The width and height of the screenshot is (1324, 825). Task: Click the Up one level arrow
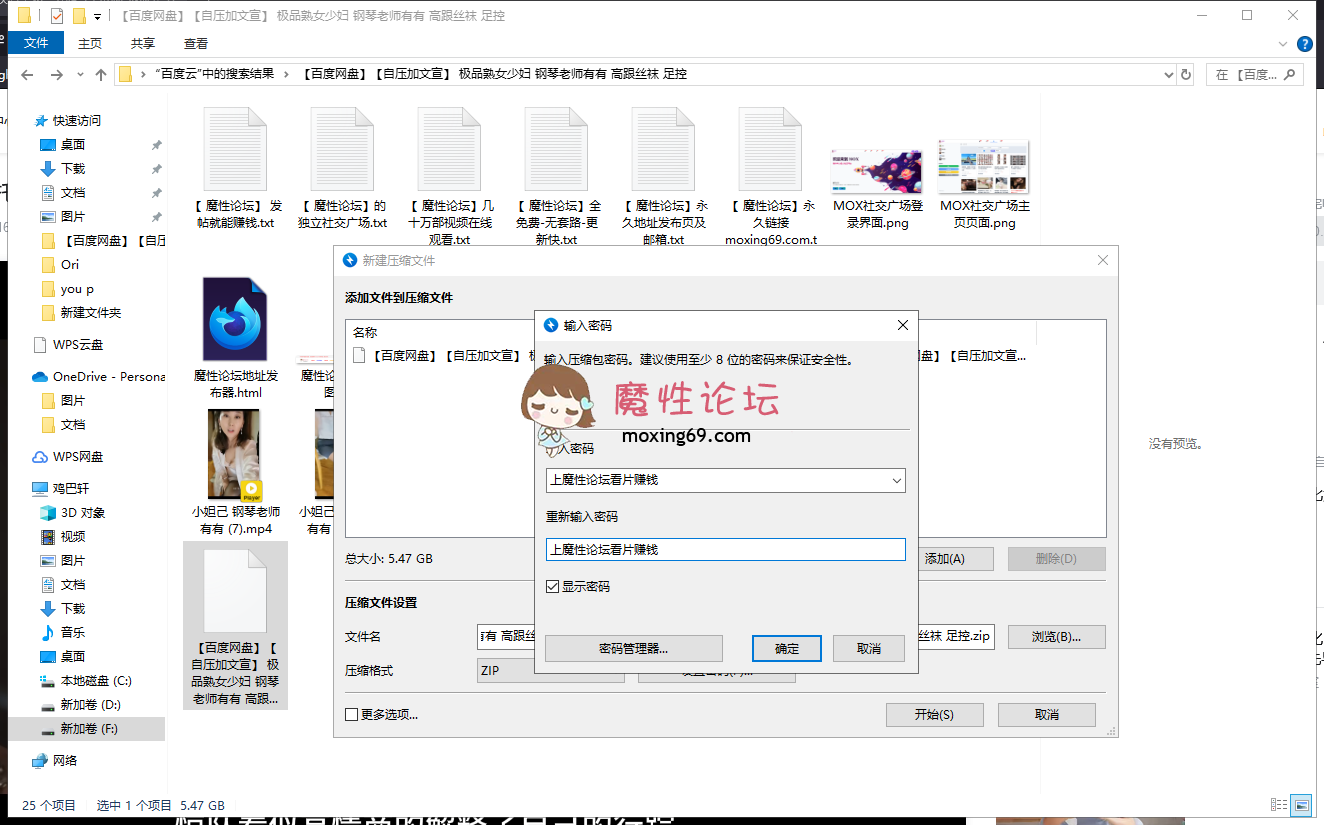click(x=100, y=75)
